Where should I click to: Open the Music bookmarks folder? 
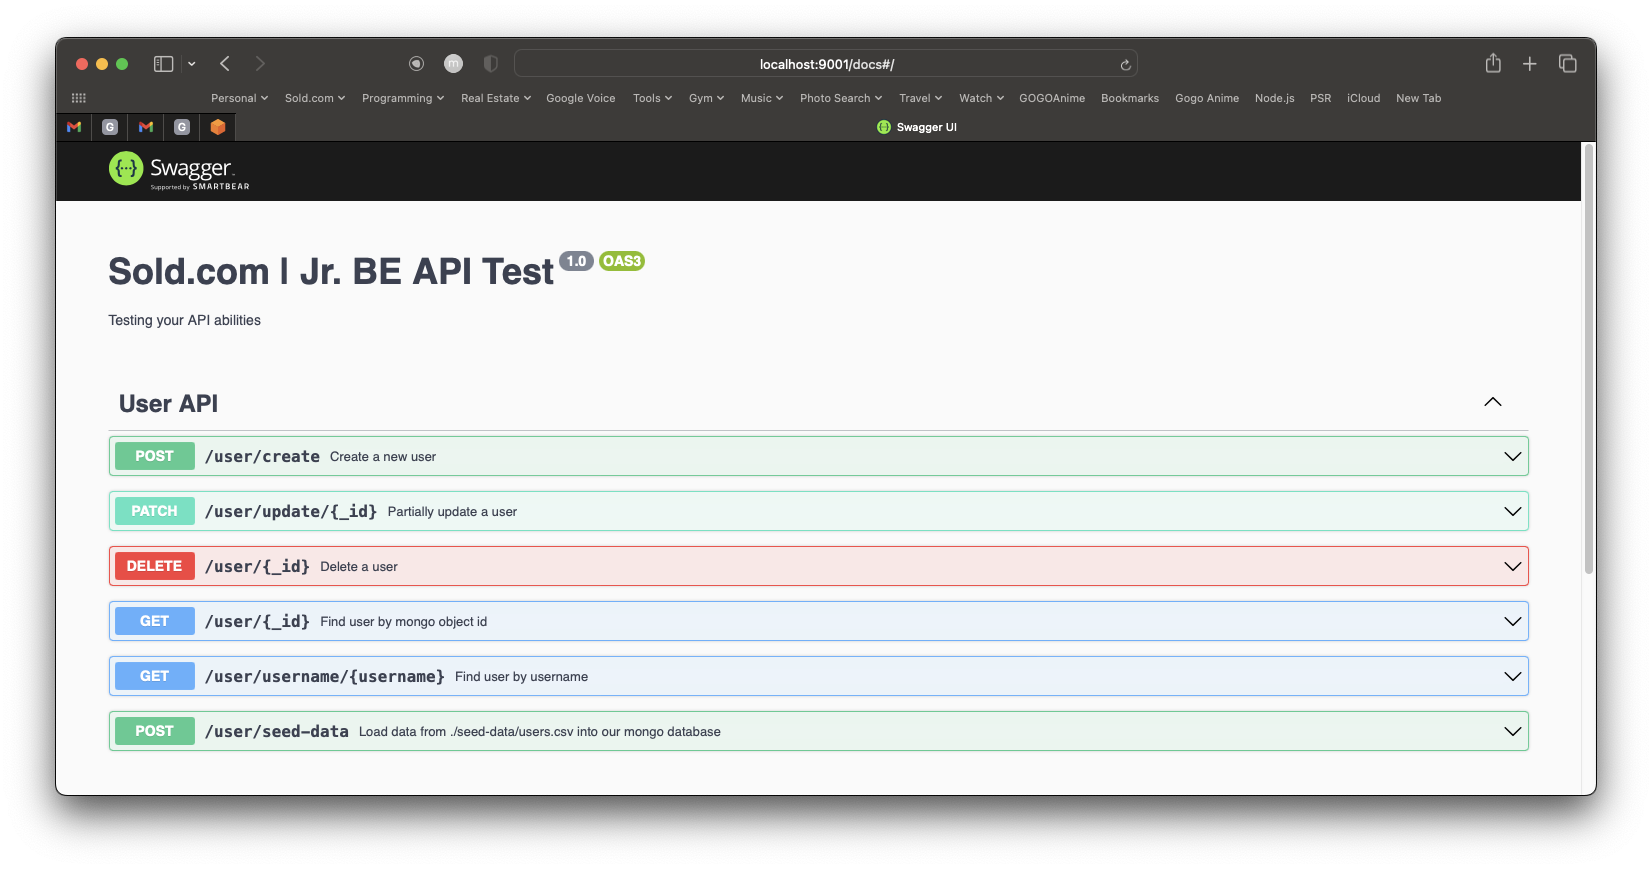coord(762,98)
